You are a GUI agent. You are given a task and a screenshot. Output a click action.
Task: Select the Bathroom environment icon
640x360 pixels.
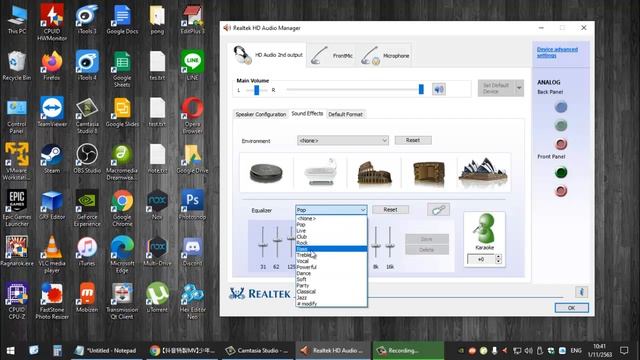320,172
